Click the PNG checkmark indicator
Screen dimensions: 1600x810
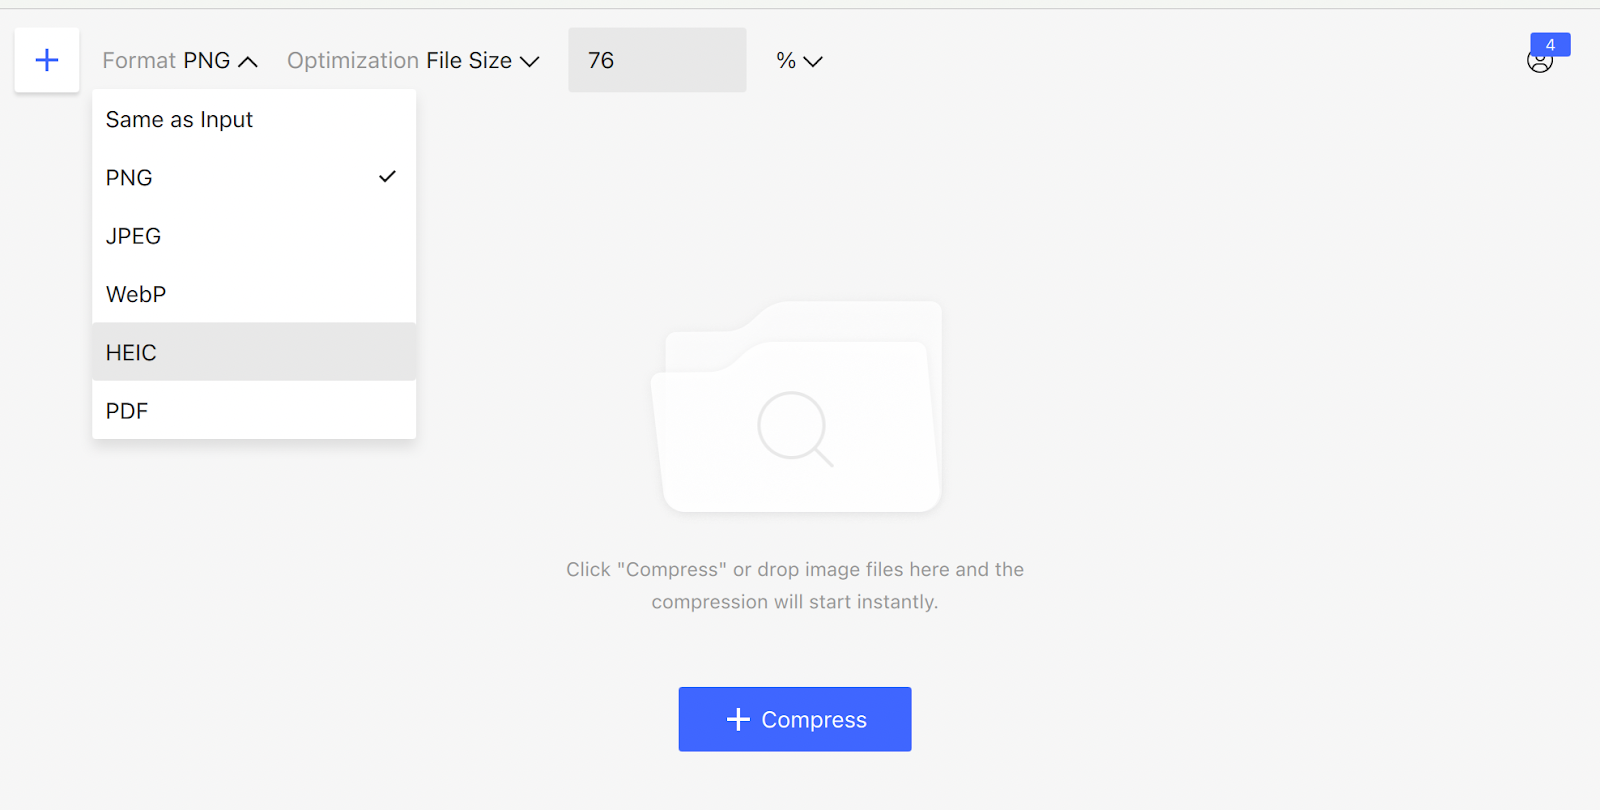tap(387, 177)
